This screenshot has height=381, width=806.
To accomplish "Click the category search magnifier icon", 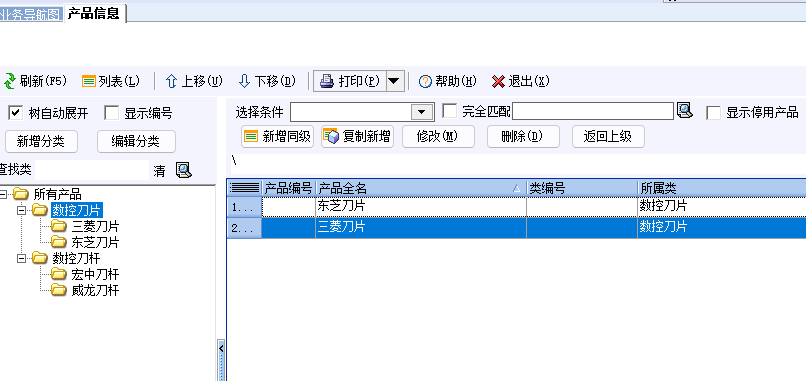I will [x=184, y=170].
